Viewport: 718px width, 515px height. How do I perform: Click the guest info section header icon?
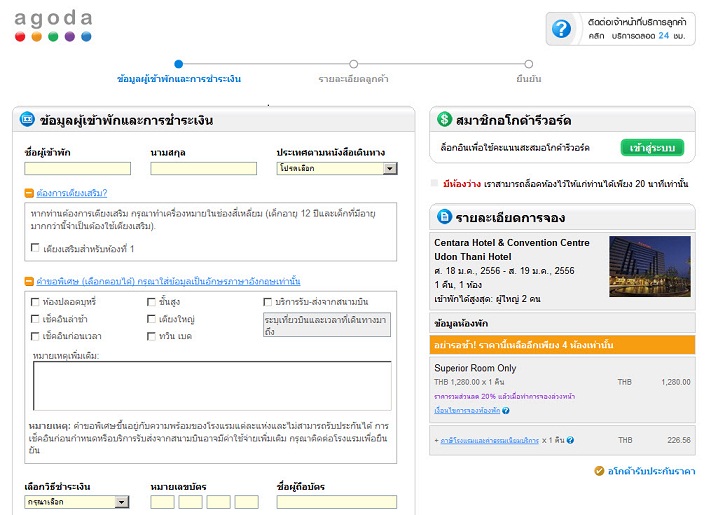coord(27,119)
